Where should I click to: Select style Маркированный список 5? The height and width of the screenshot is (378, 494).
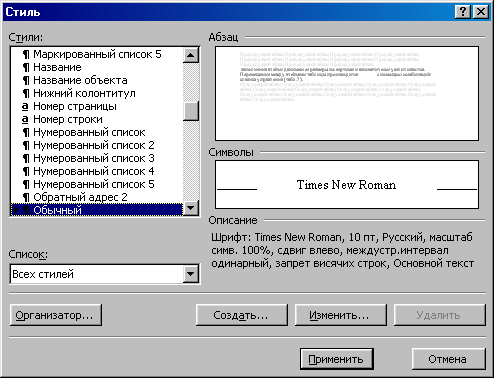point(97,54)
